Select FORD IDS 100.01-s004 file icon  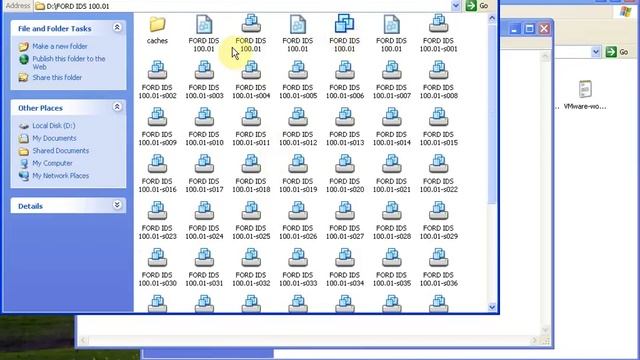pyautogui.click(x=251, y=70)
